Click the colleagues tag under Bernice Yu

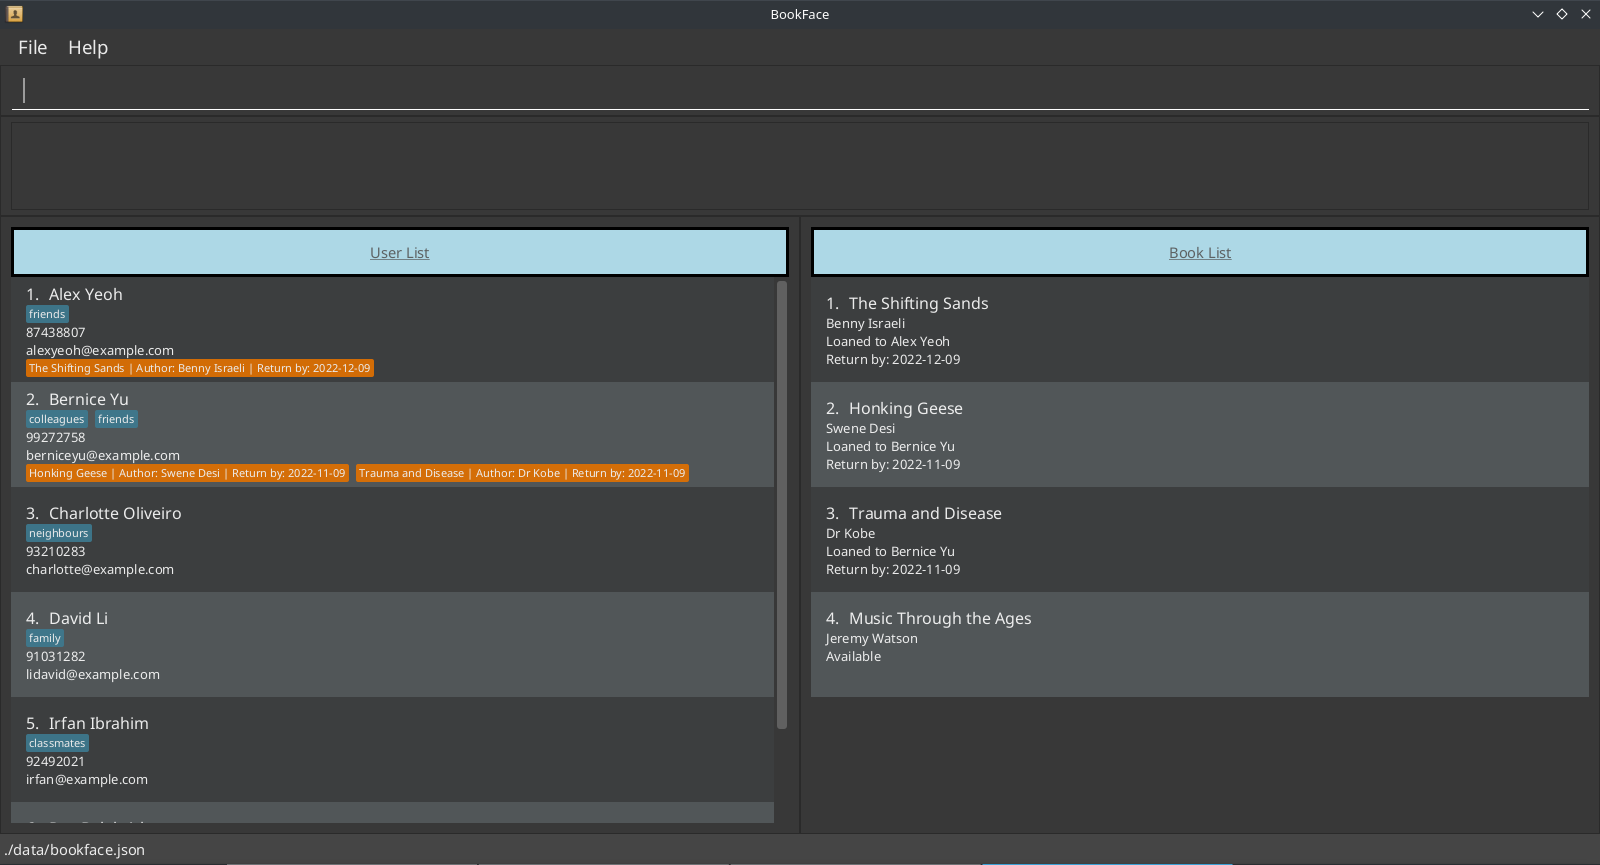(57, 419)
